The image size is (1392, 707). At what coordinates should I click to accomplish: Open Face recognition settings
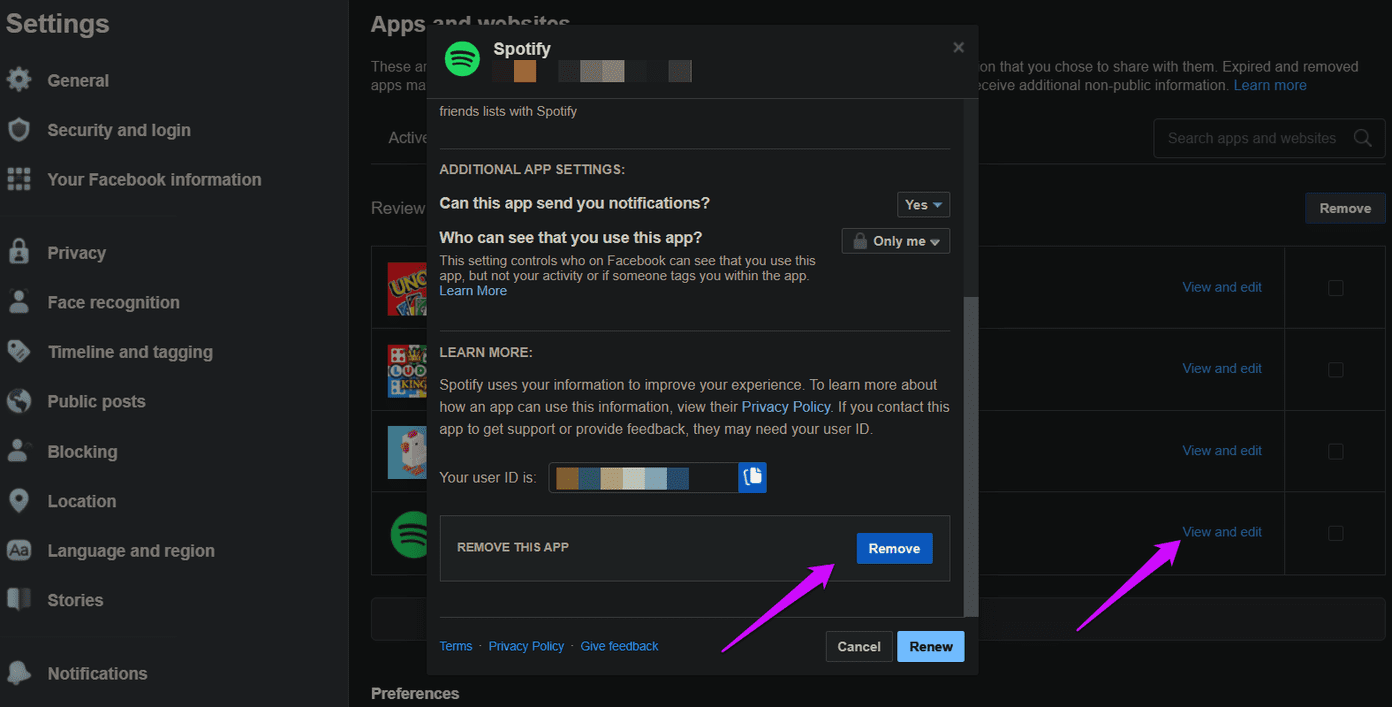(x=113, y=302)
